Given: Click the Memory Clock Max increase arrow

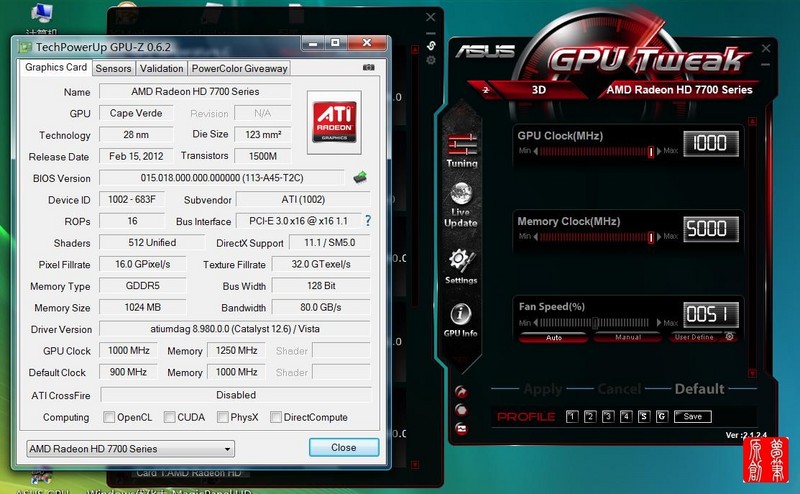Looking at the screenshot, I should (659, 237).
